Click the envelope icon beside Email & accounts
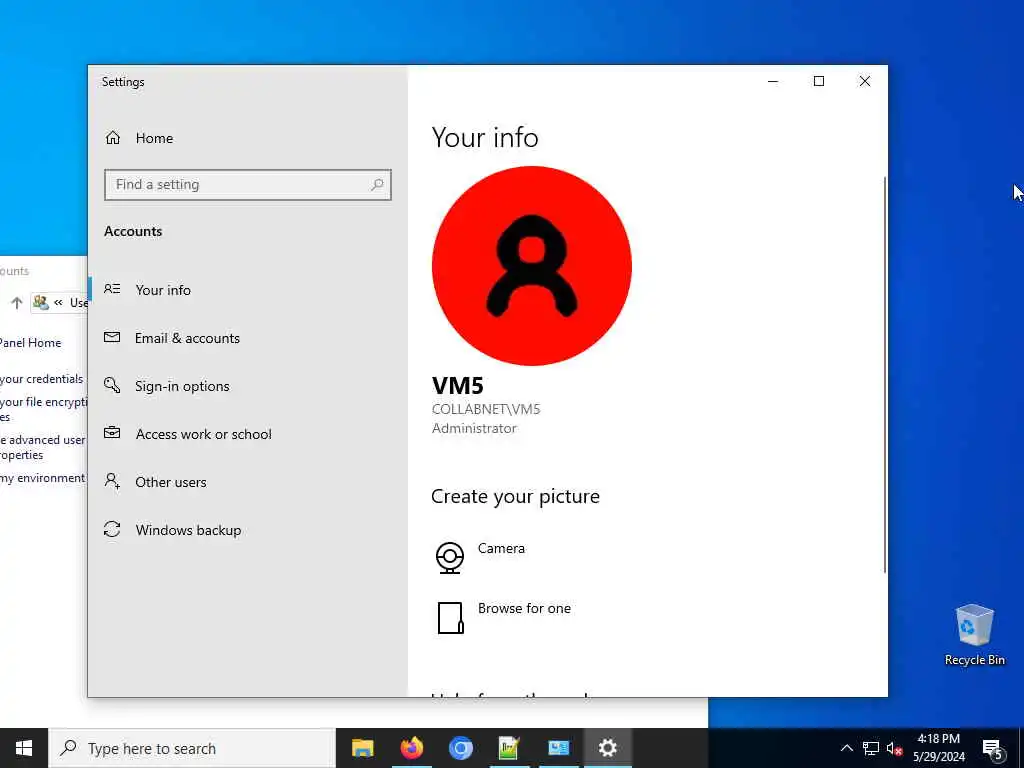 [x=112, y=337]
